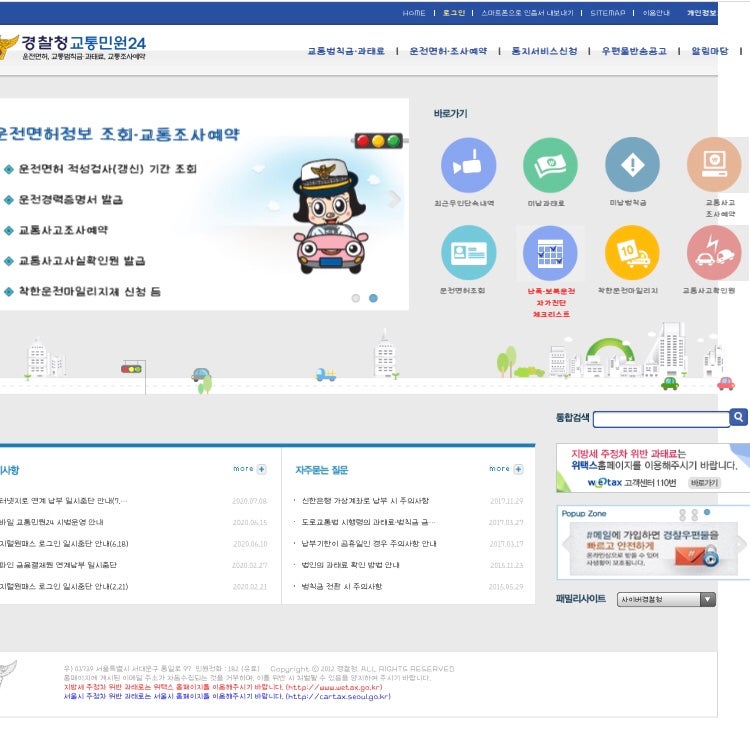Click the 통합검색 search input field
Screen dimensions: 750x734
662,419
